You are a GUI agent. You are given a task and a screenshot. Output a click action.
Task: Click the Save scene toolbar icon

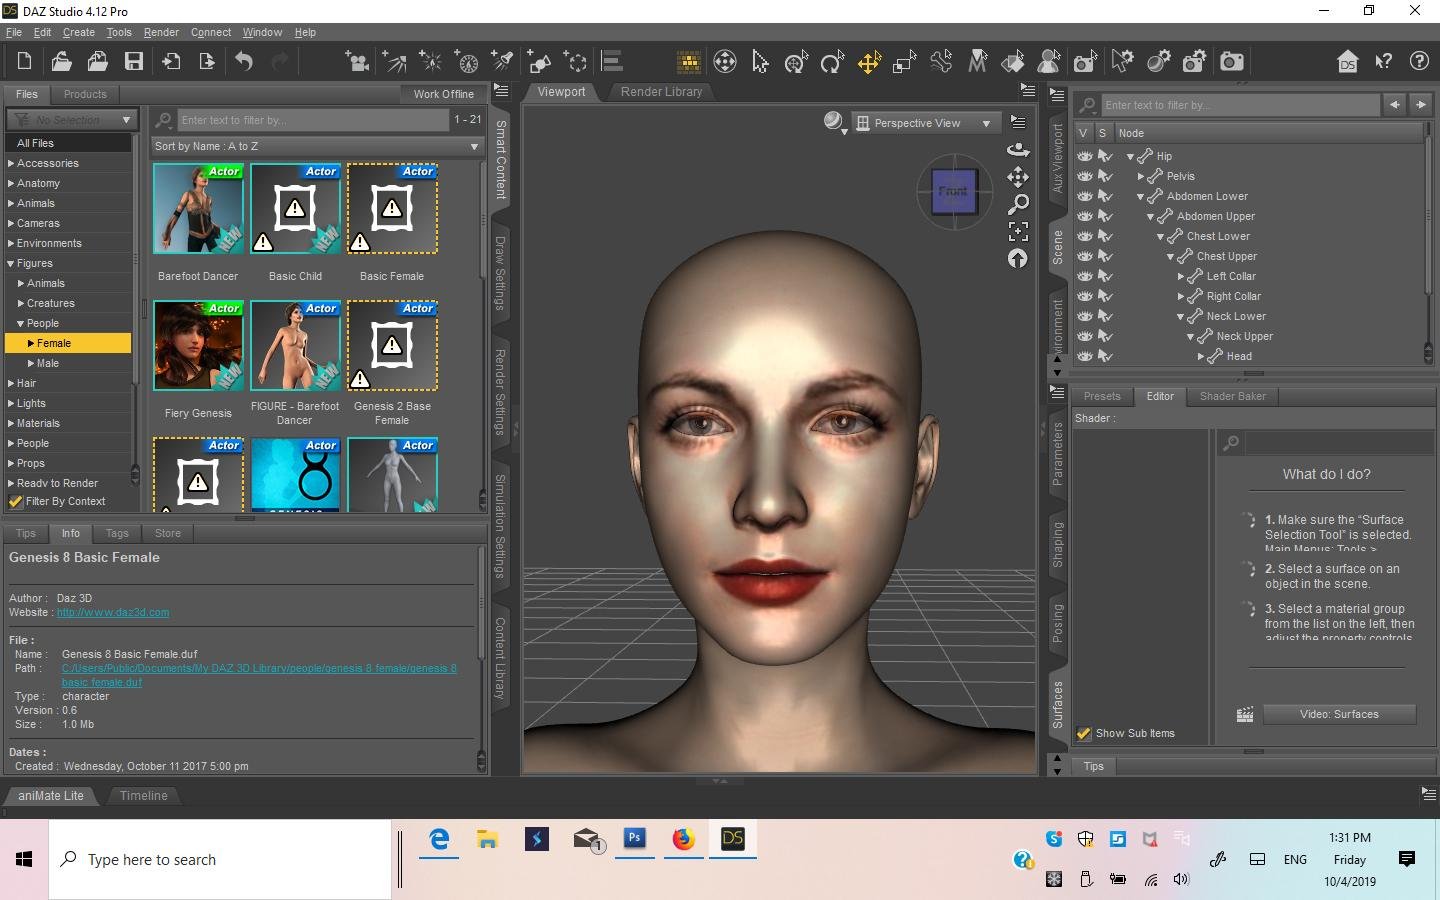click(x=134, y=62)
